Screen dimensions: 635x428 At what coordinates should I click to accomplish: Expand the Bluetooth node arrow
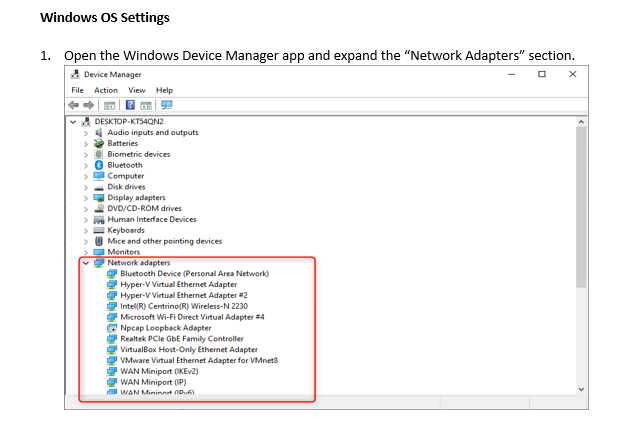(85, 166)
